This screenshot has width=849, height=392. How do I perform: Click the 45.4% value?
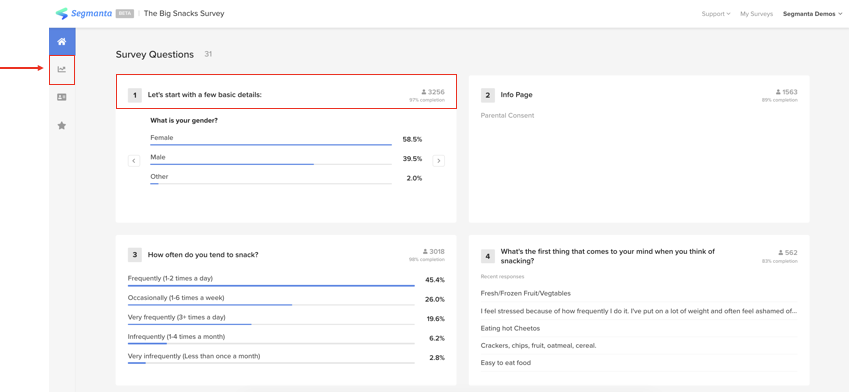coord(435,280)
